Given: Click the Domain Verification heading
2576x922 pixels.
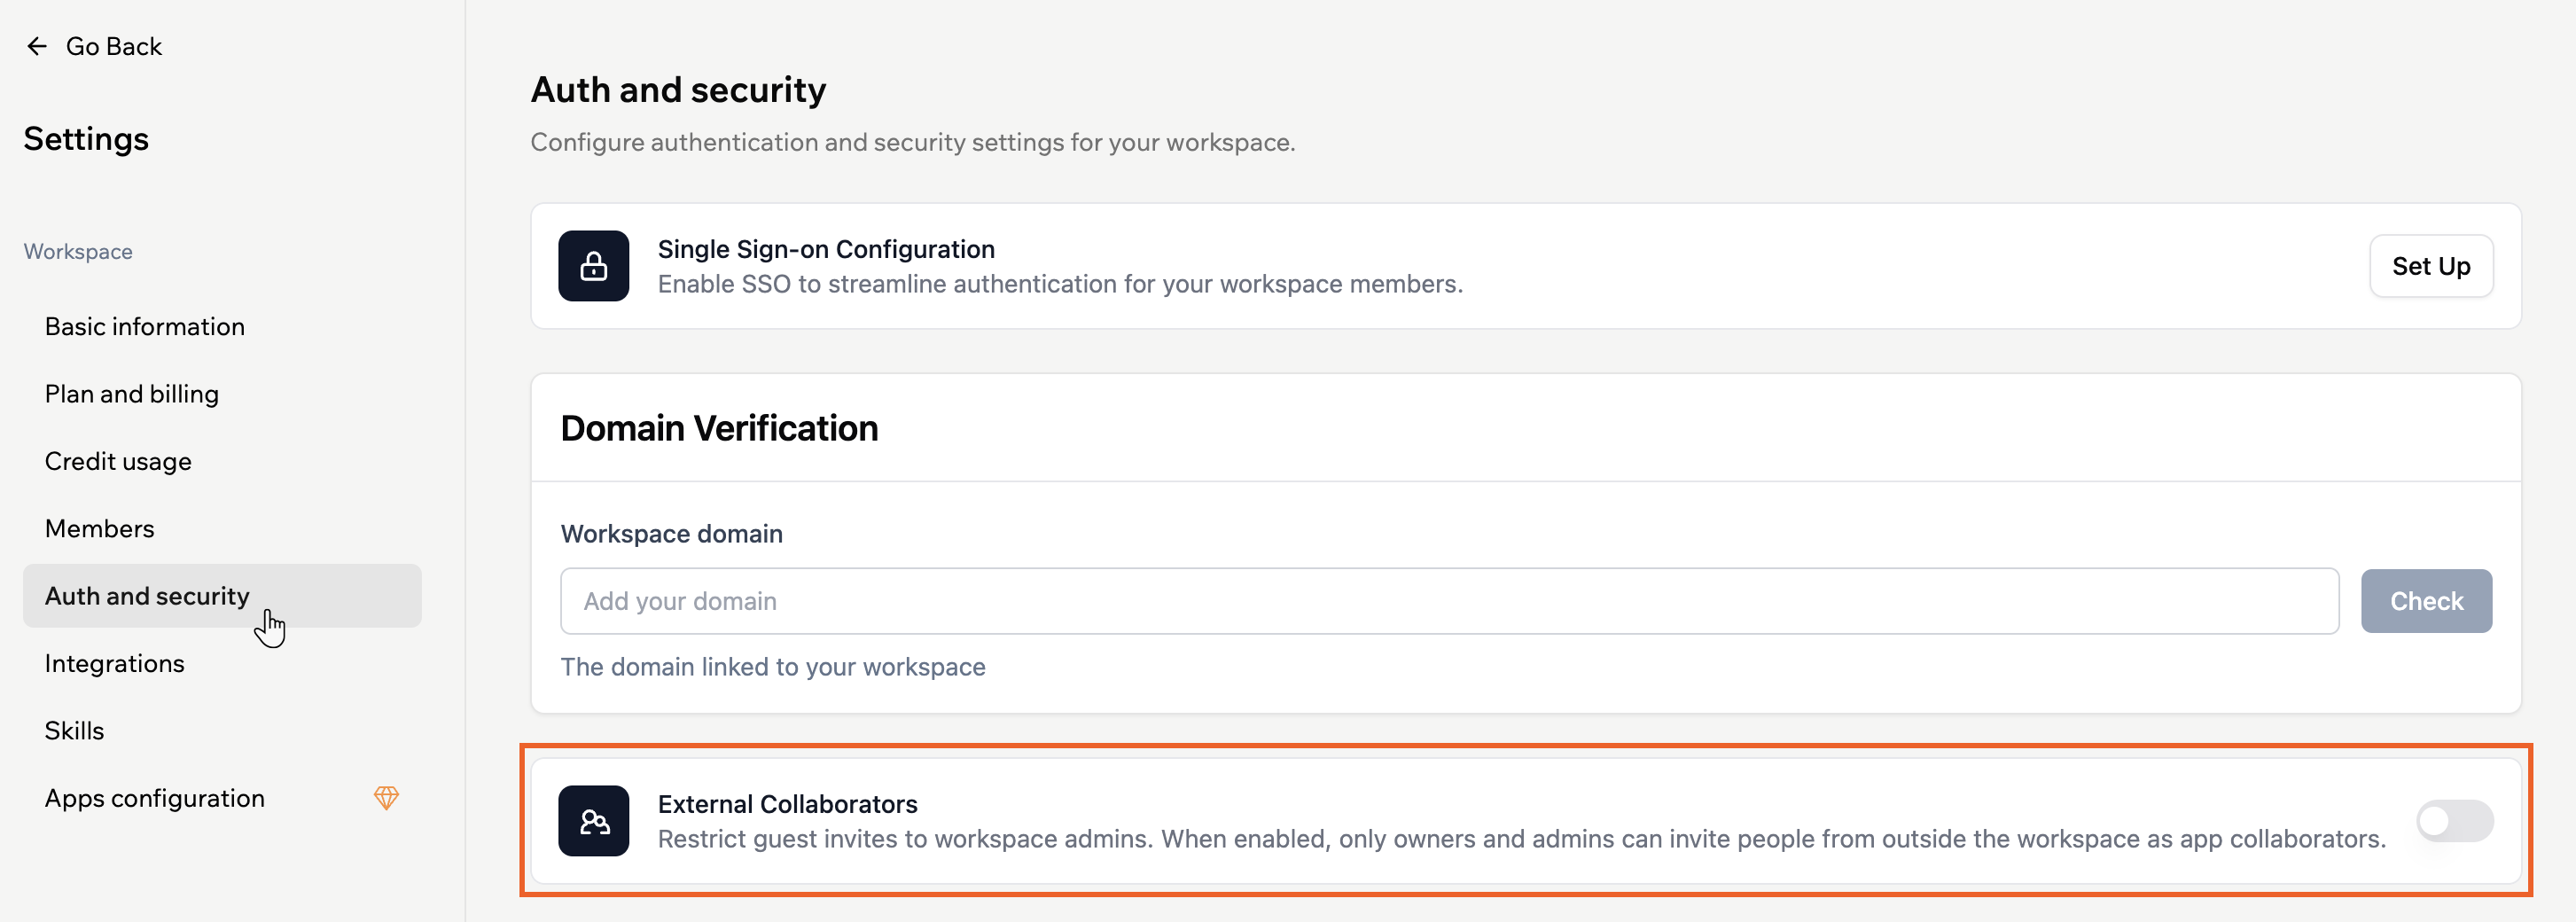Looking at the screenshot, I should (719, 428).
